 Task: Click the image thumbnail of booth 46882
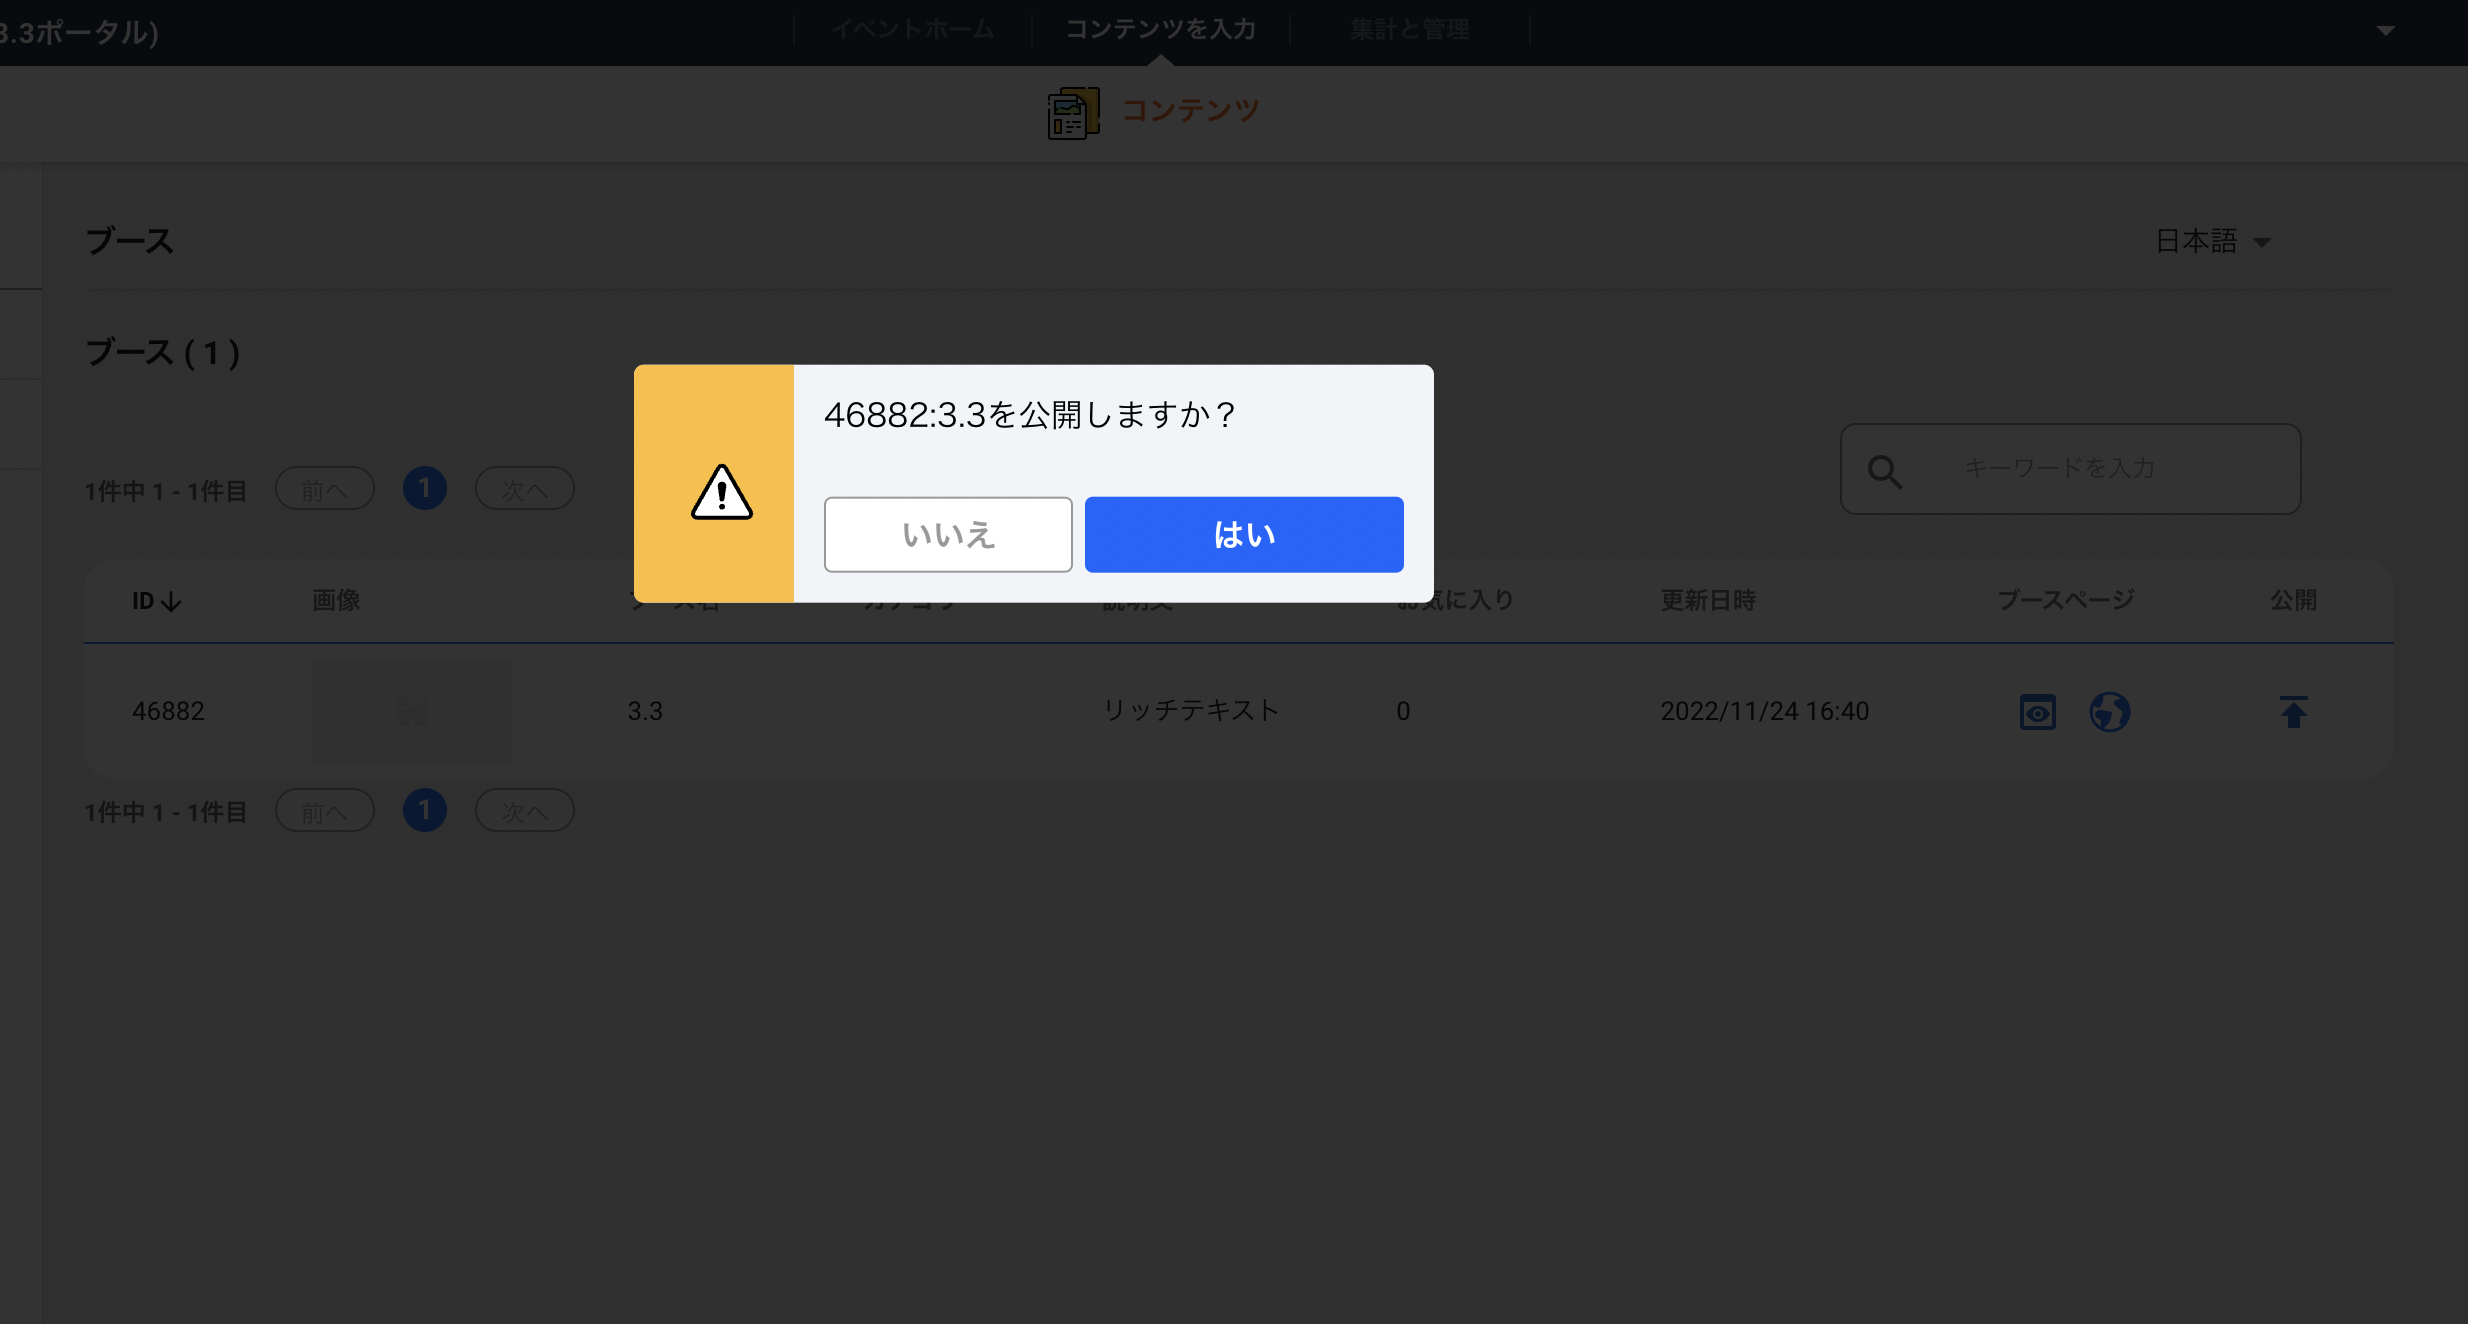point(412,711)
